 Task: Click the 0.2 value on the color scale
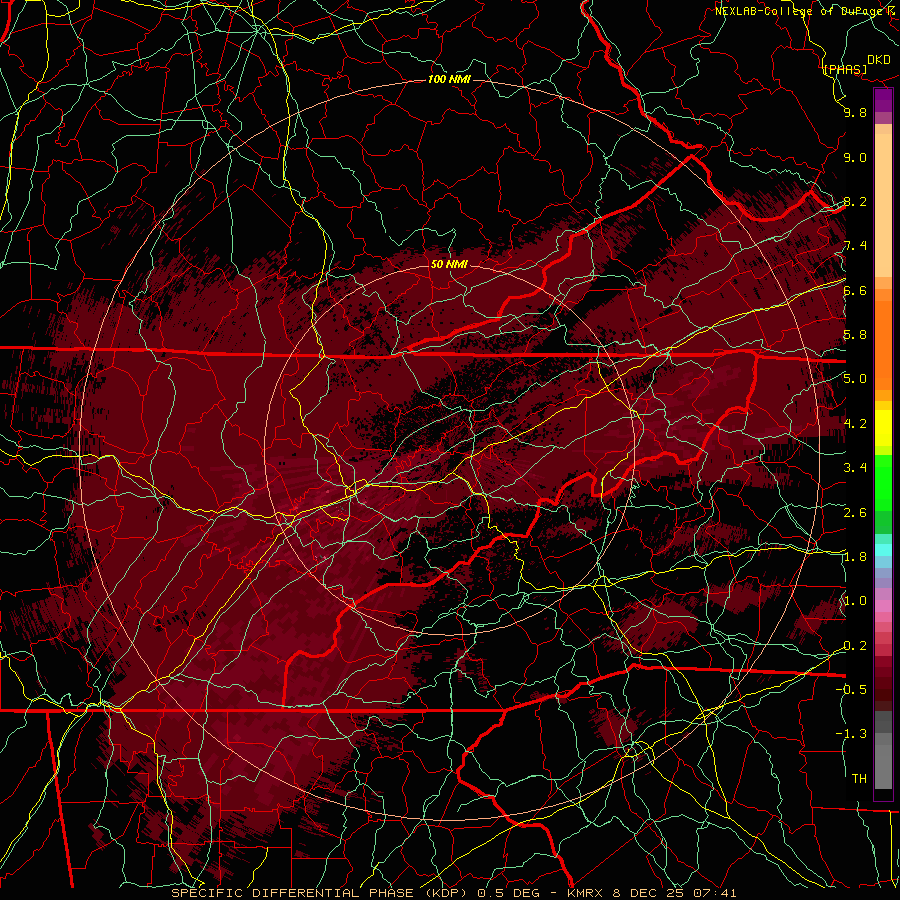click(x=855, y=646)
